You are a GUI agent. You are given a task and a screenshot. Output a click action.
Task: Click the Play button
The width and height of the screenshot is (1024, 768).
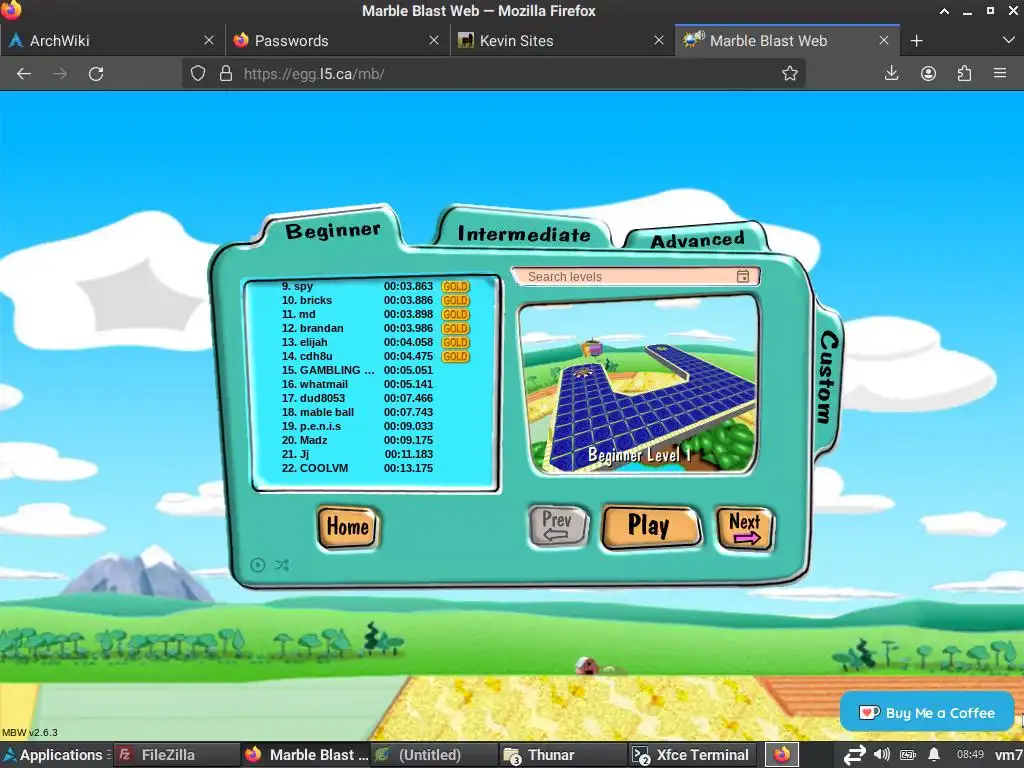point(650,526)
